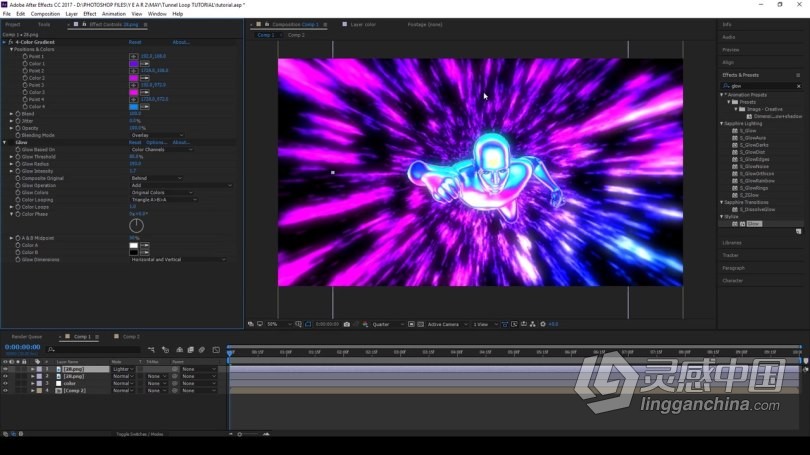The width and height of the screenshot is (810, 455).
Task: Click the Point 1 crosshair position picker
Action: point(133,56)
